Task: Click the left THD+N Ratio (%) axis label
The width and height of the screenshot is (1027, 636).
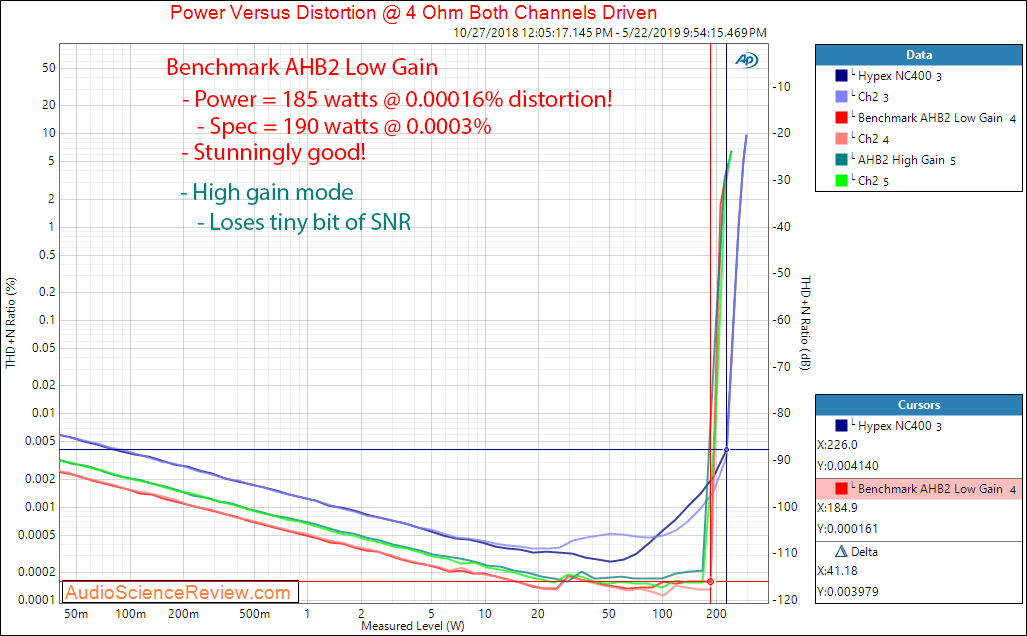Action: (x=10, y=323)
